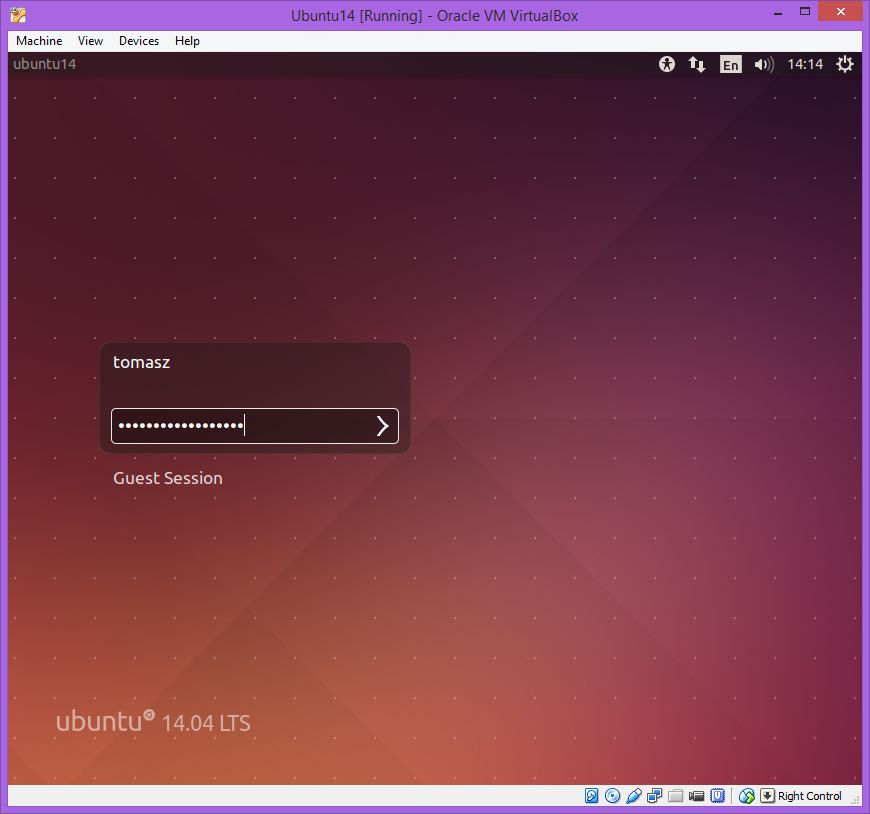Open the Help menu
The width and height of the screenshot is (870, 814).
pos(187,41)
